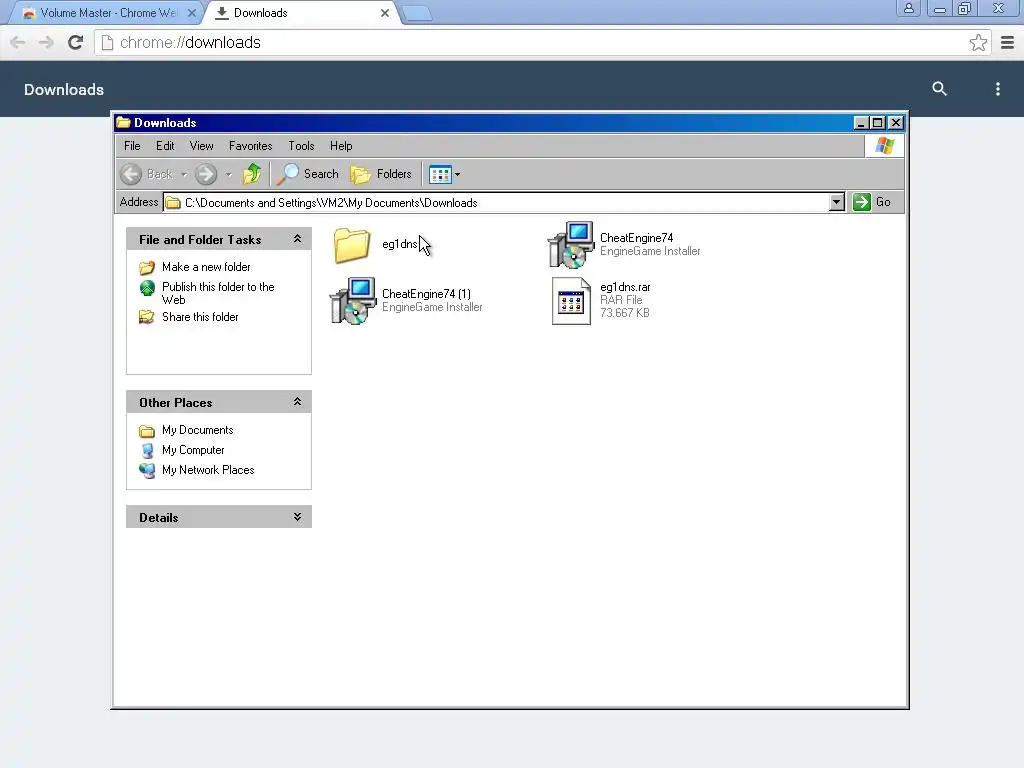Open the Favorites menu
The image size is (1024, 768).
pyautogui.click(x=250, y=146)
